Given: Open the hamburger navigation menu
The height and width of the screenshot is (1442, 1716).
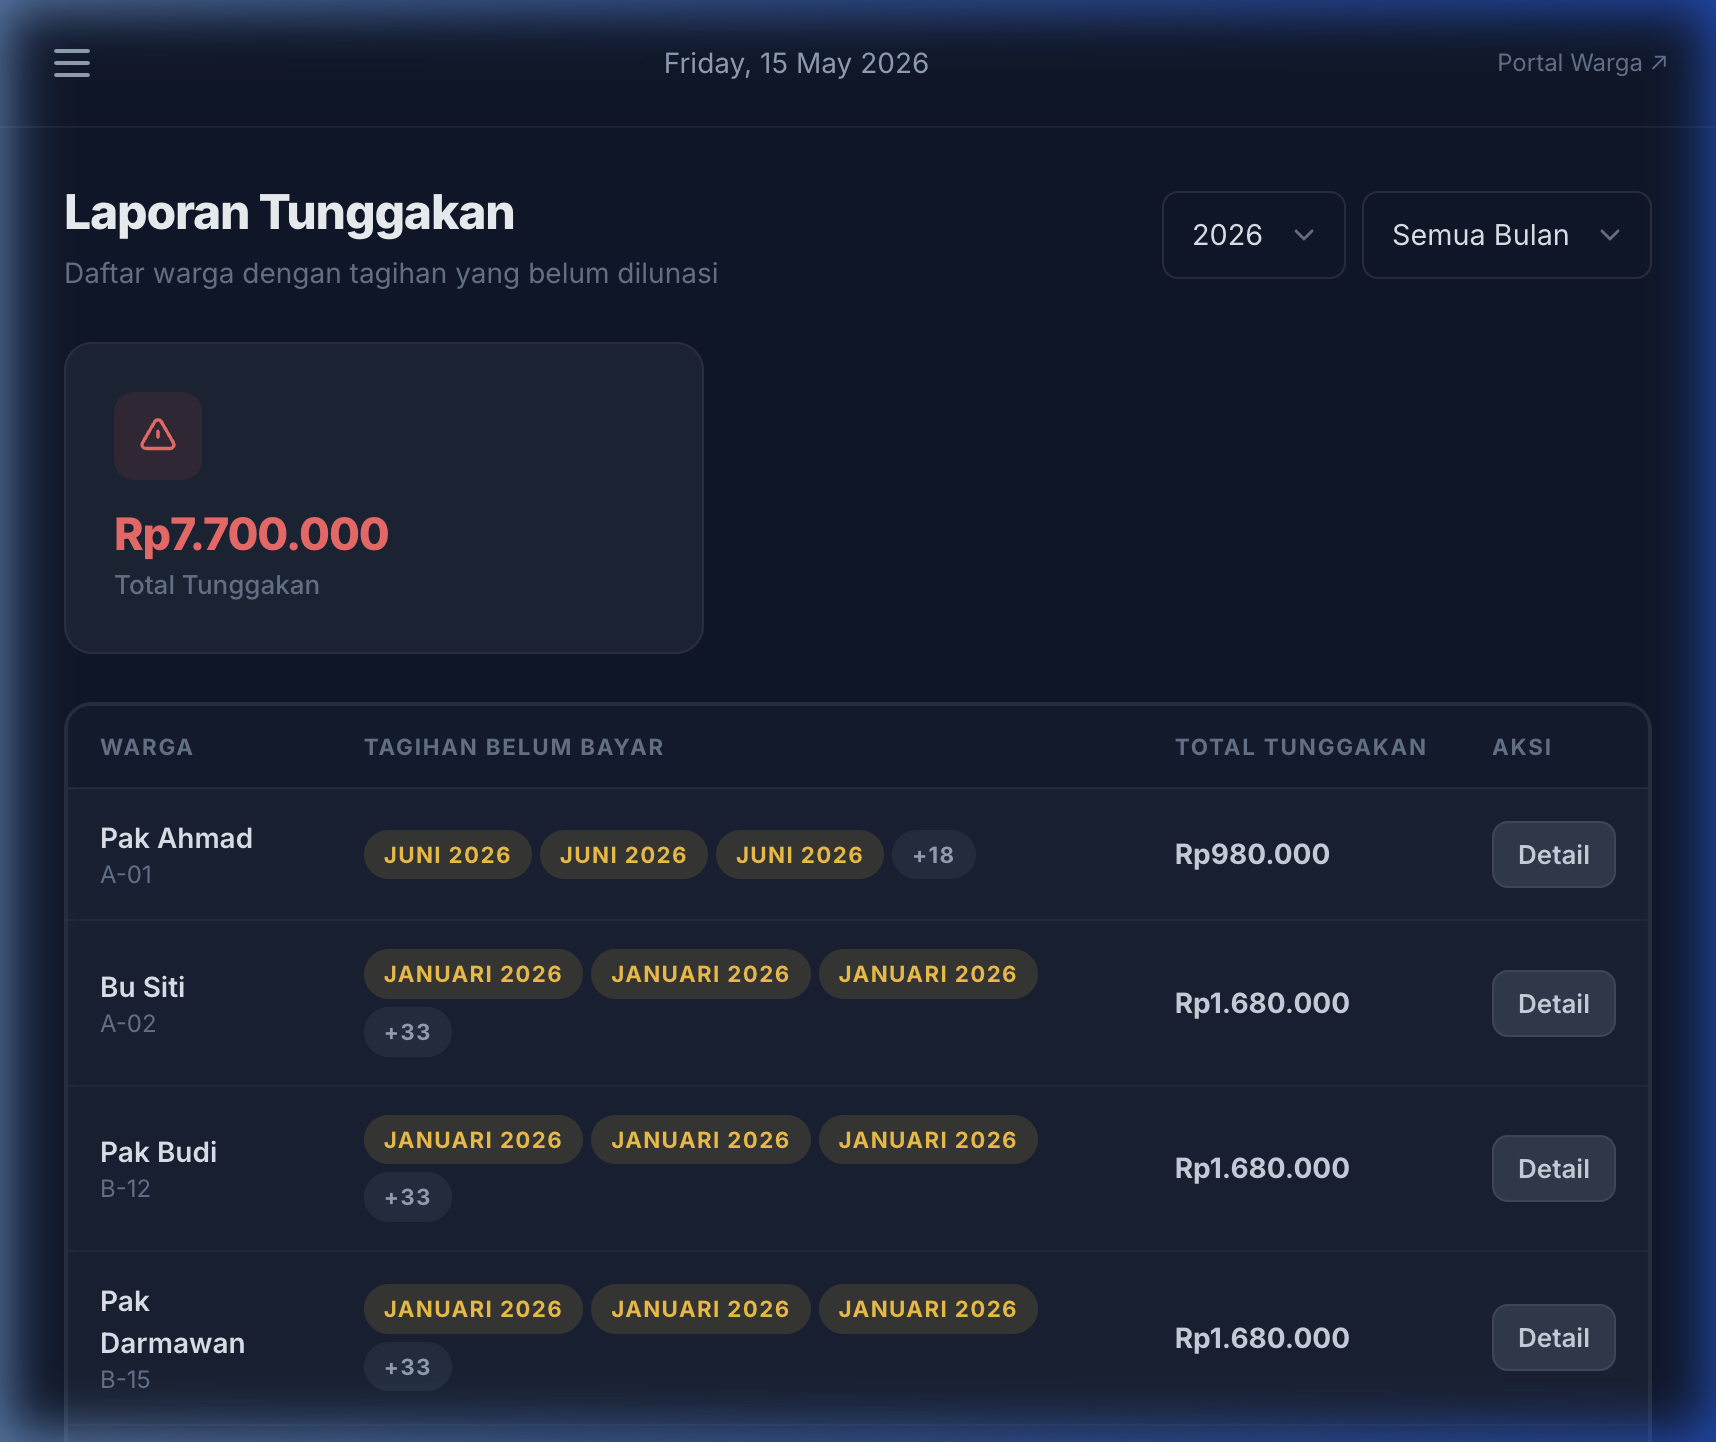Looking at the screenshot, I should point(72,63).
